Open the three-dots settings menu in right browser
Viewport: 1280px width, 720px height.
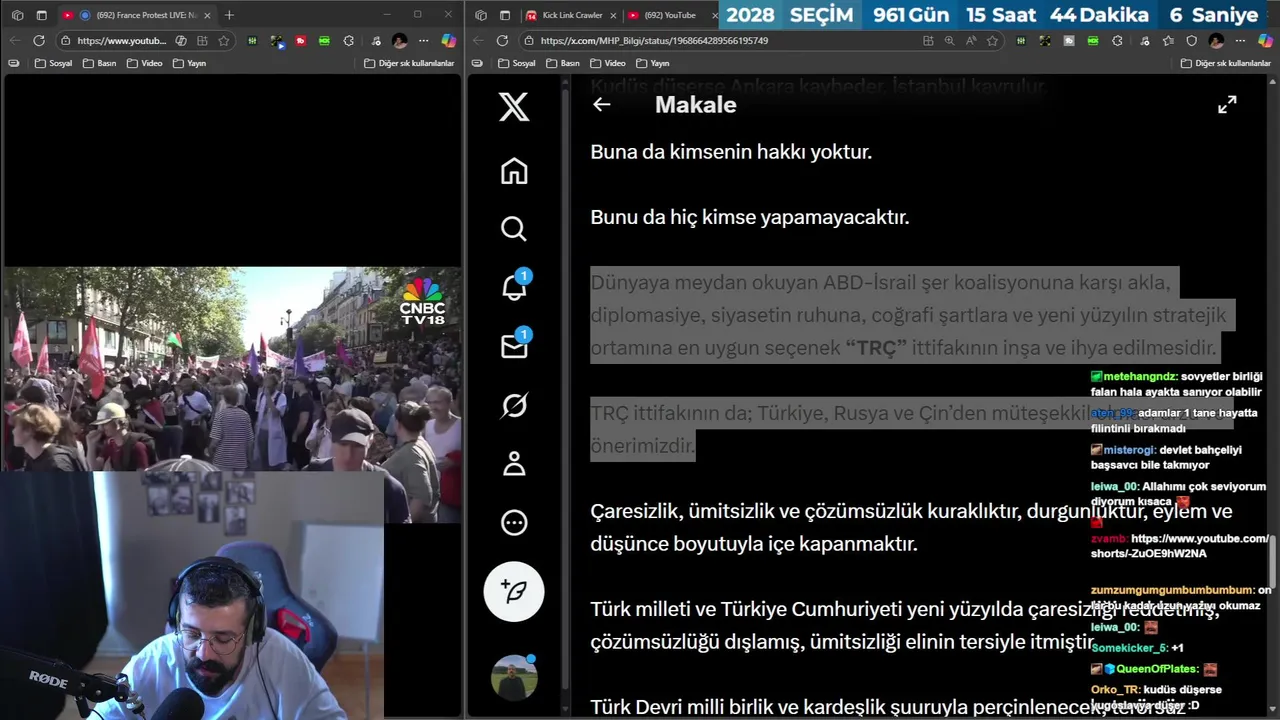point(1240,41)
